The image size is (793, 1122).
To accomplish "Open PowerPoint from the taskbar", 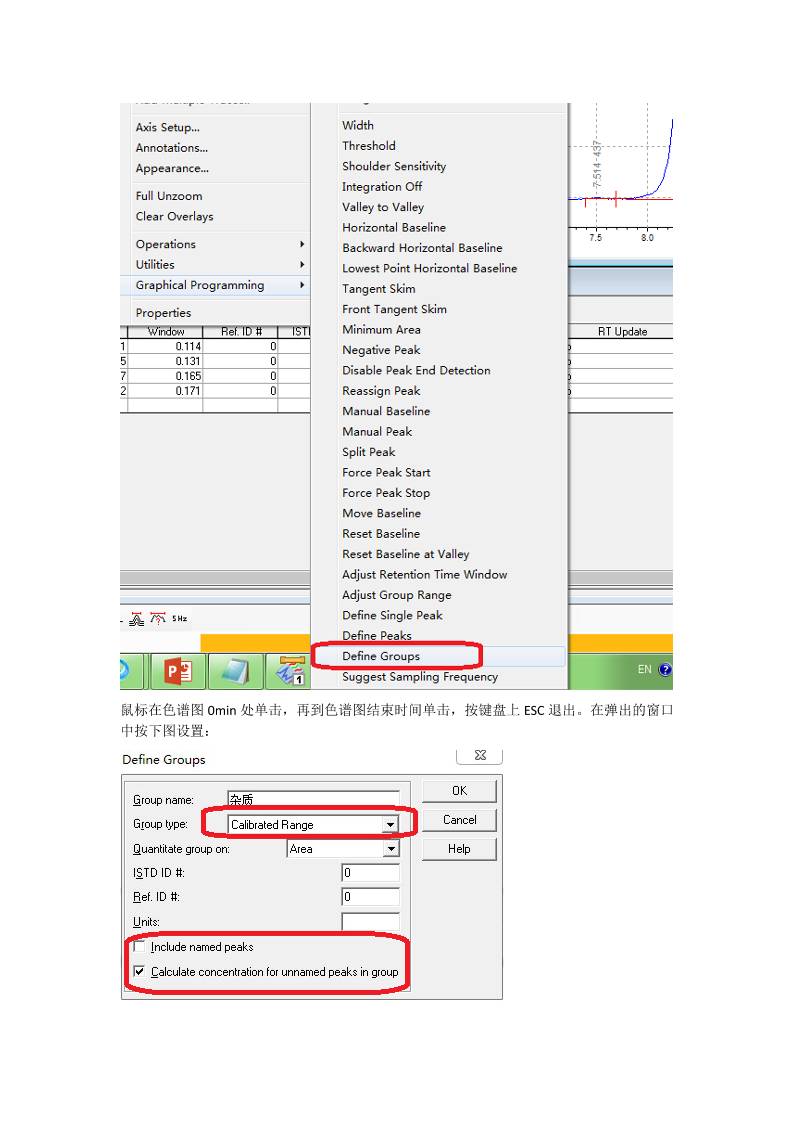I will click(x=178, y=671).
